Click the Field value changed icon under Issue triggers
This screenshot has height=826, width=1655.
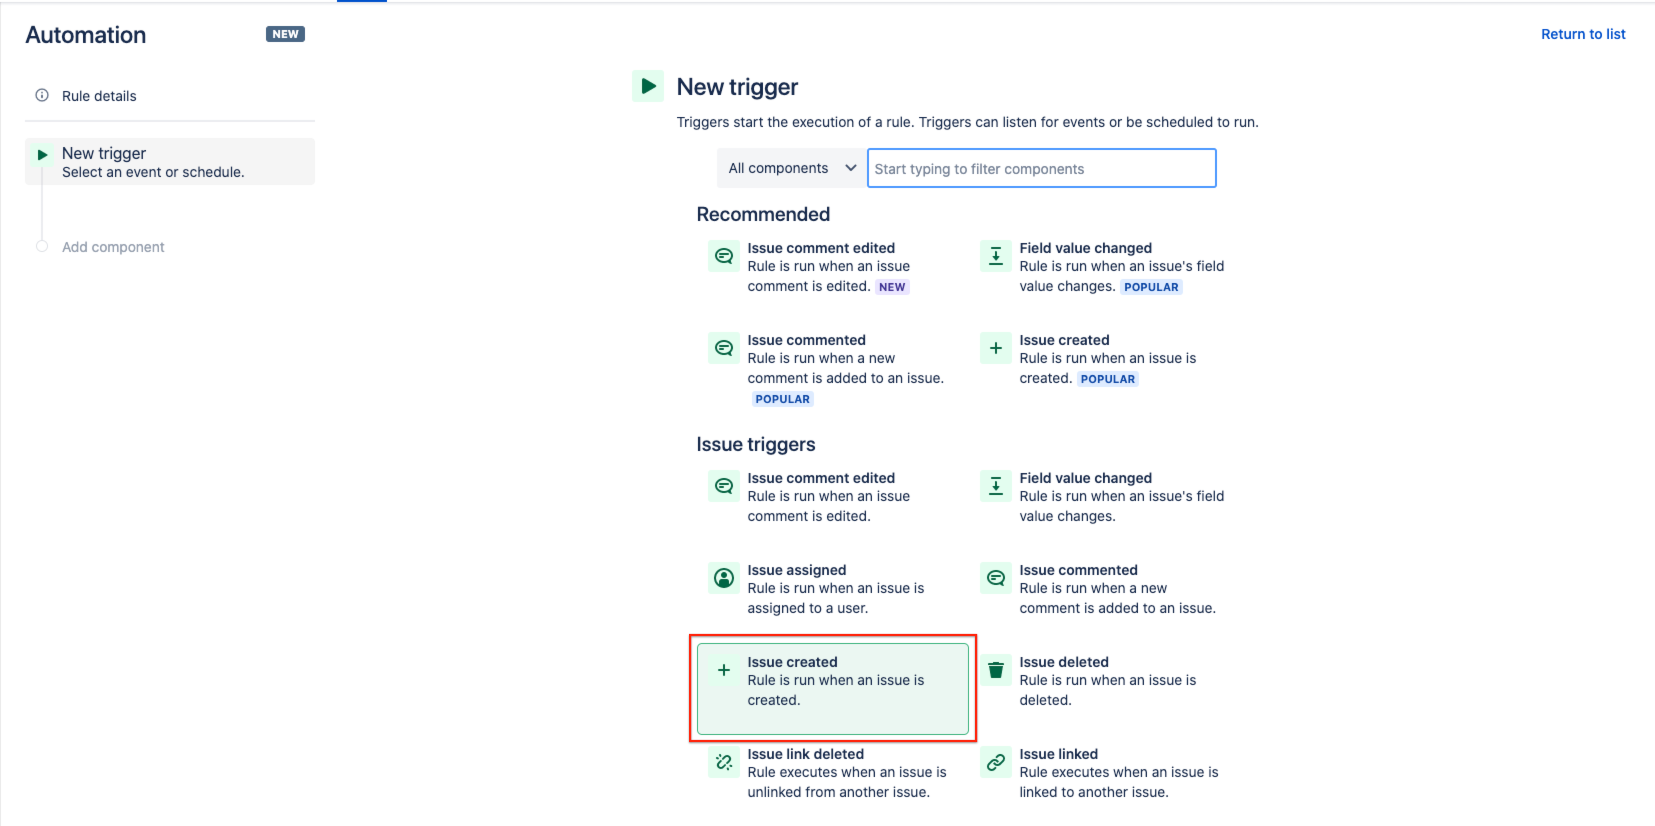pyautogui.click(x=995, y=486)
